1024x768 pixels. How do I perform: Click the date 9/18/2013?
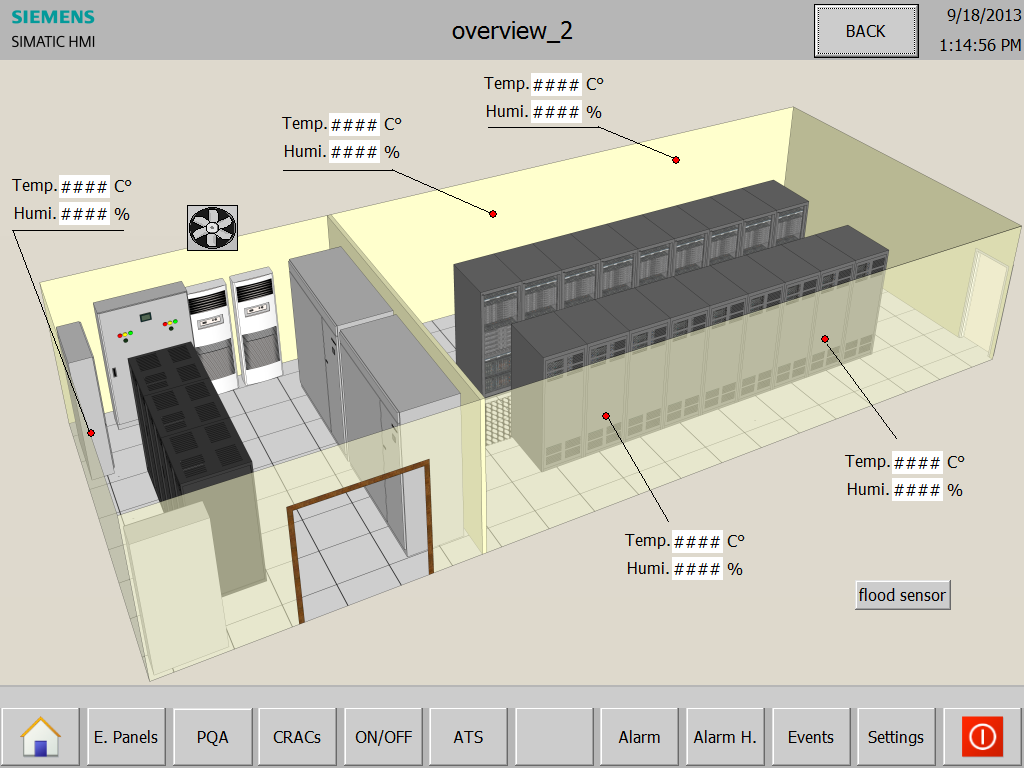coord(984,16)
